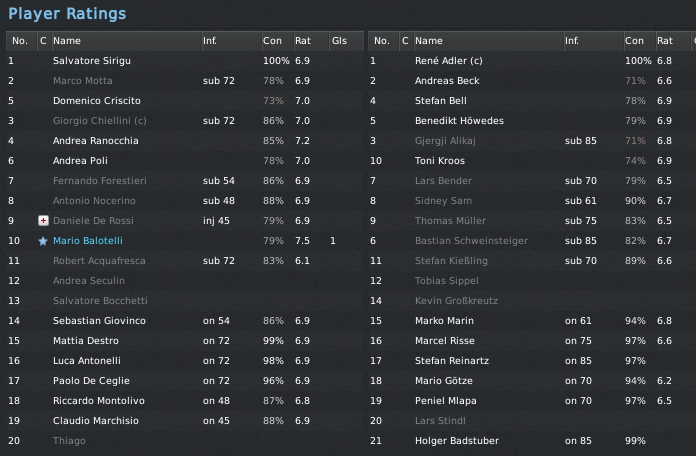The width and height of the screenshot is (696, 456).
Task: Click the Player Ratings panel title
Action: pos(67,14)
